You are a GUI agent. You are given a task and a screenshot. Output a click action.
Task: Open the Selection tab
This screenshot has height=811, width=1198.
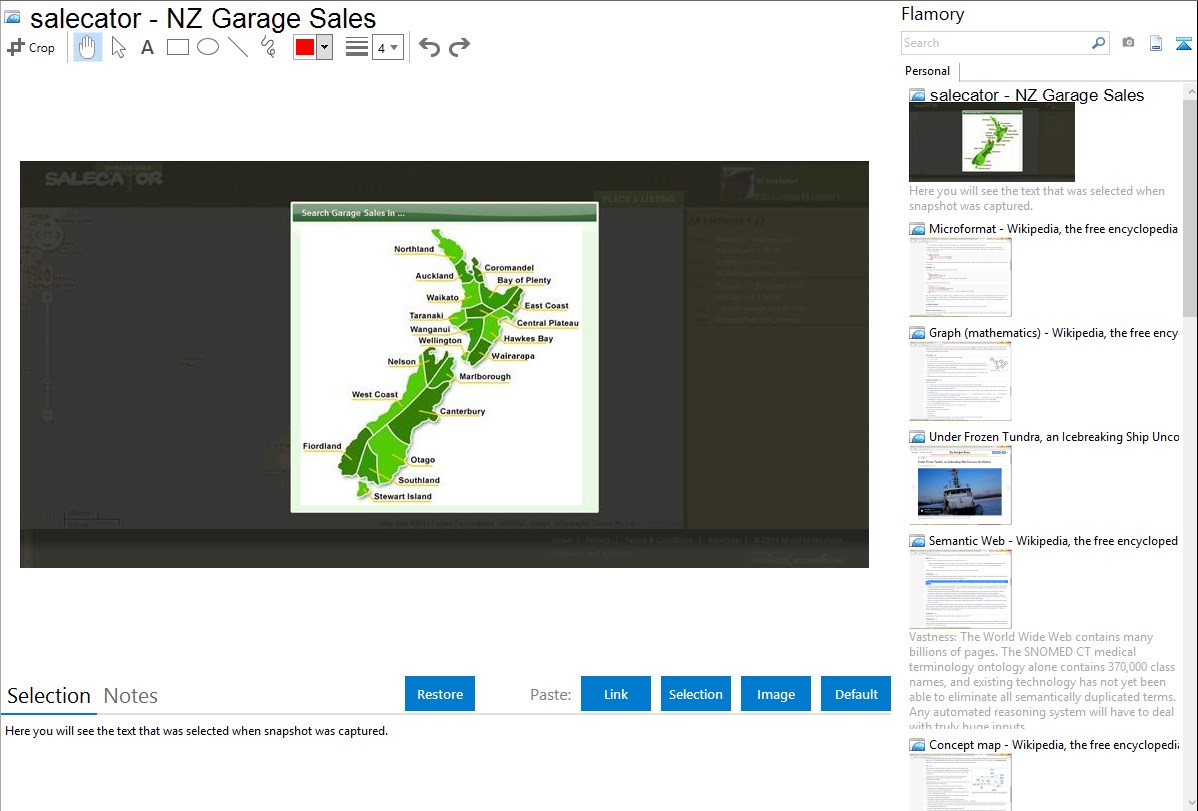click(x=49, y=696)
